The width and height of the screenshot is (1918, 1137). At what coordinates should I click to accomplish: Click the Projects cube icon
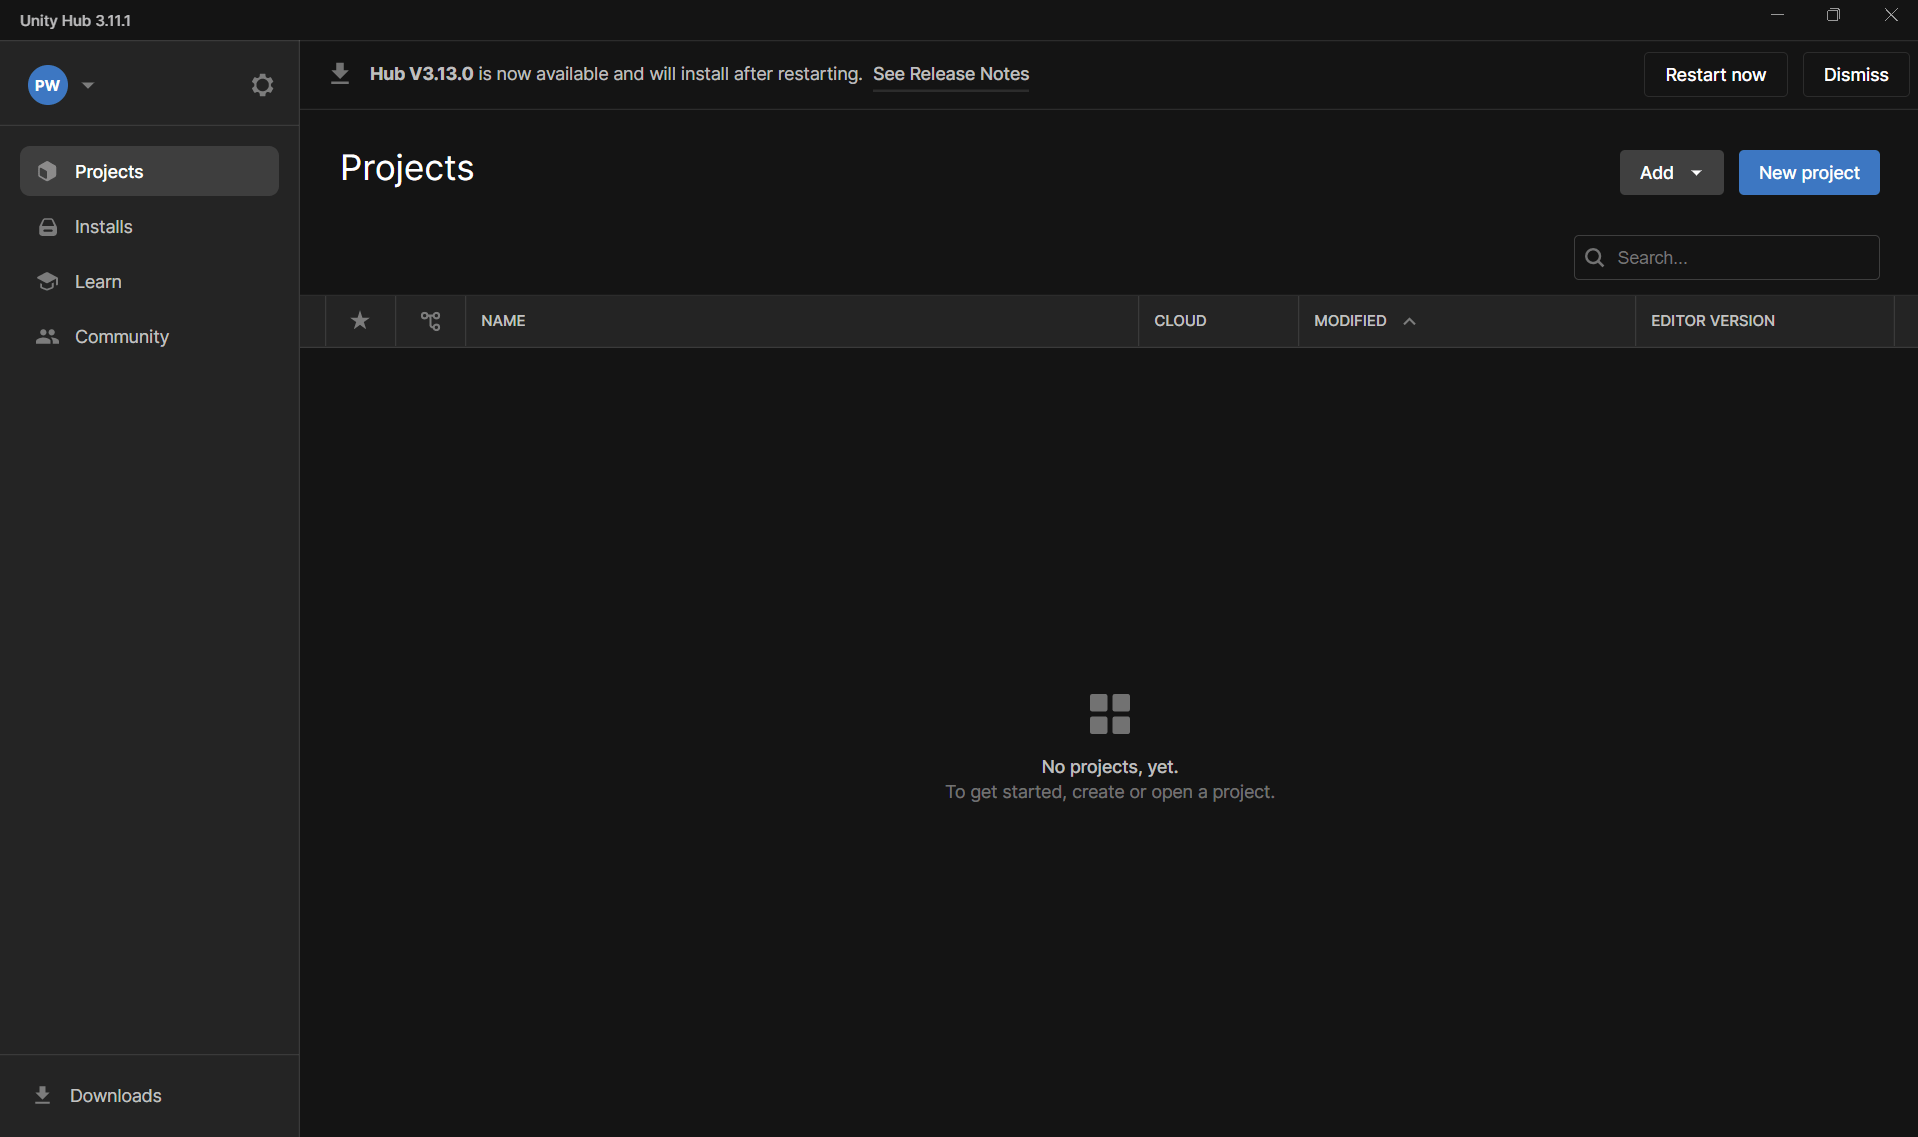(47, 171)
